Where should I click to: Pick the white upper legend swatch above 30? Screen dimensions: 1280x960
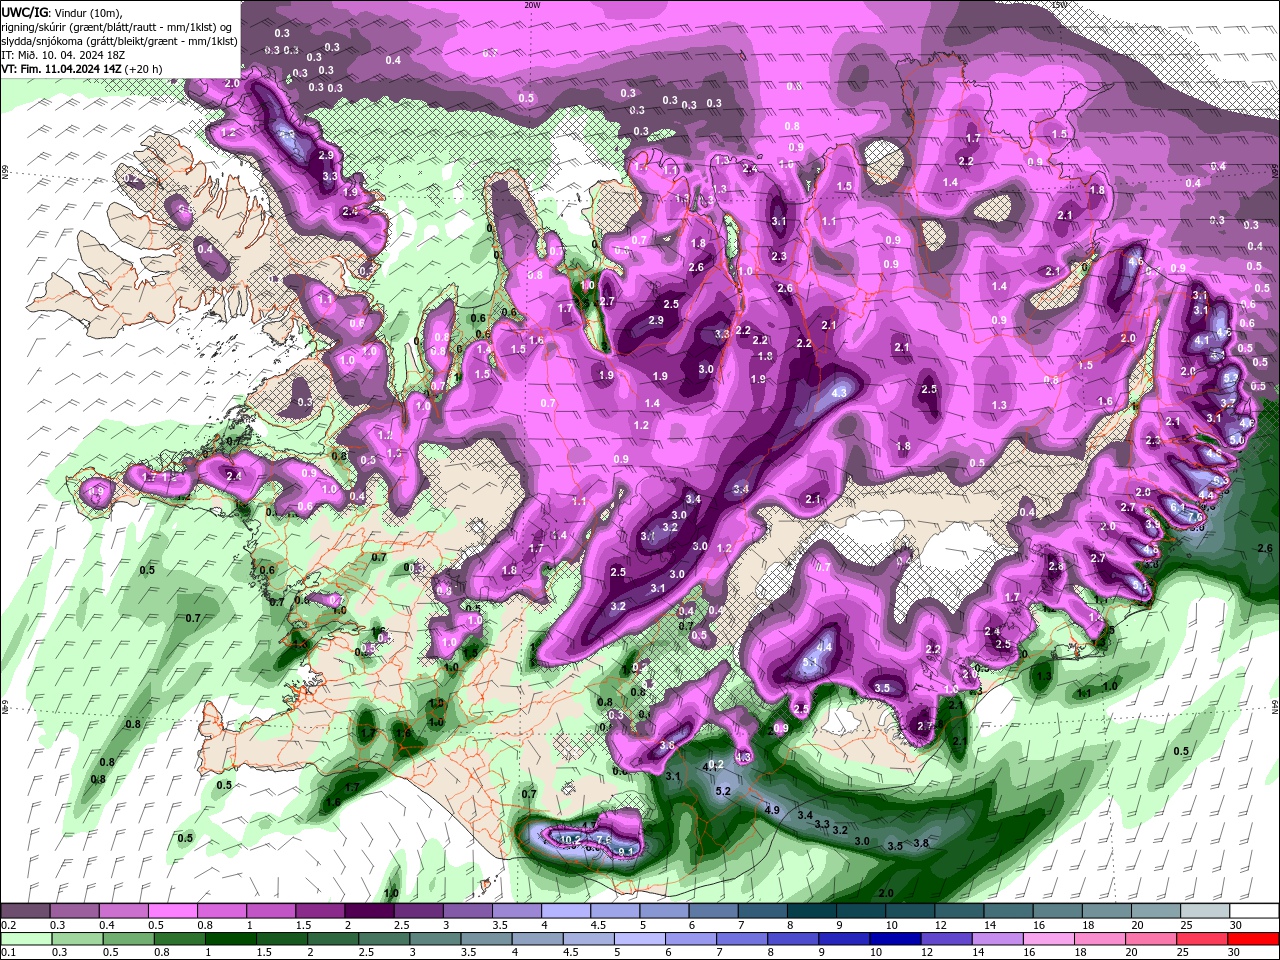point(1255,910)
